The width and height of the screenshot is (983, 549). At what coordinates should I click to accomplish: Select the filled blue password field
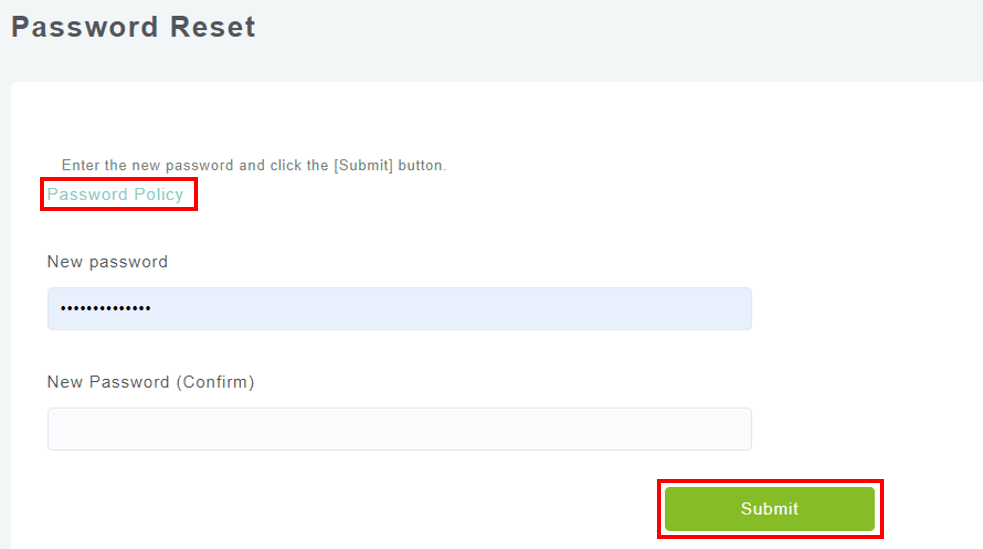(x=399, y=309)
